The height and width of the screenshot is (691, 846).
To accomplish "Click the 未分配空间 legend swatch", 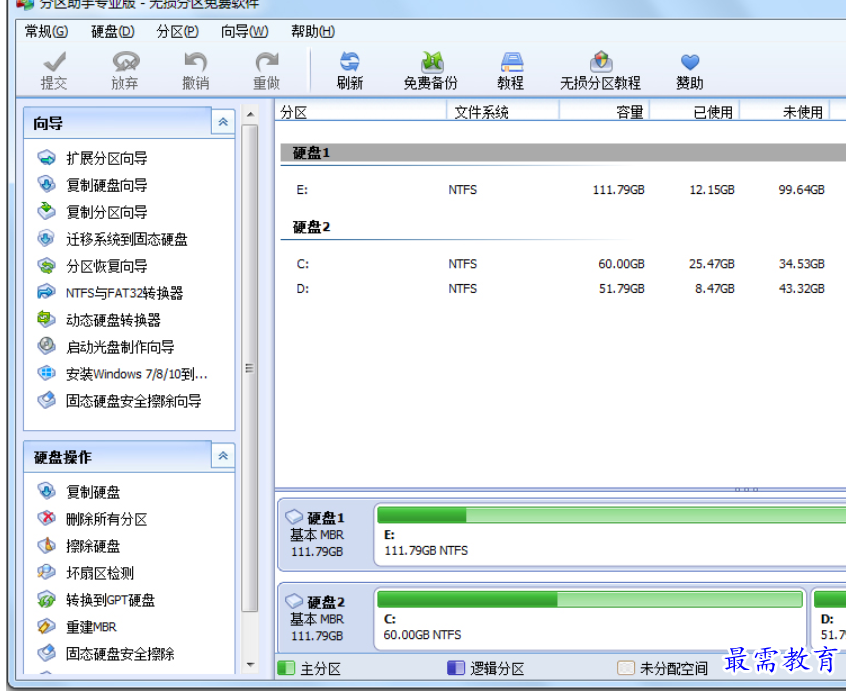I will 625,668.
